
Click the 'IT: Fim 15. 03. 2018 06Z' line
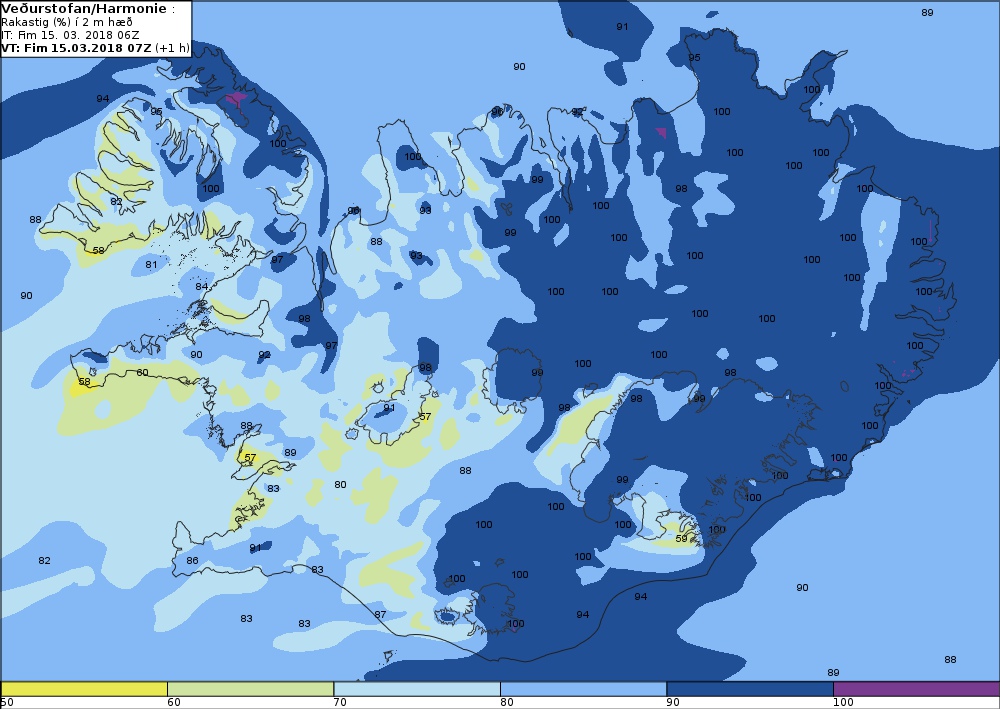[x=70, y=35]
